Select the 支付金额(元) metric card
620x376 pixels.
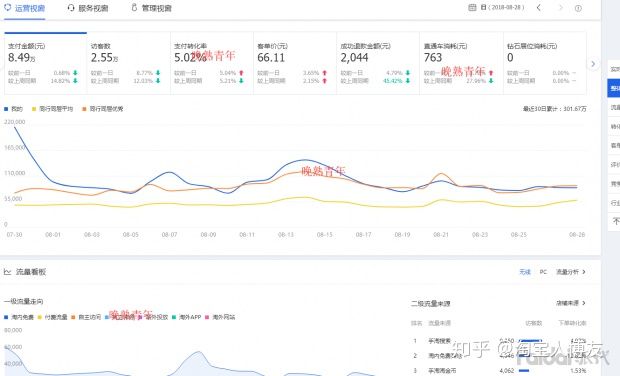tap(45, 63)
